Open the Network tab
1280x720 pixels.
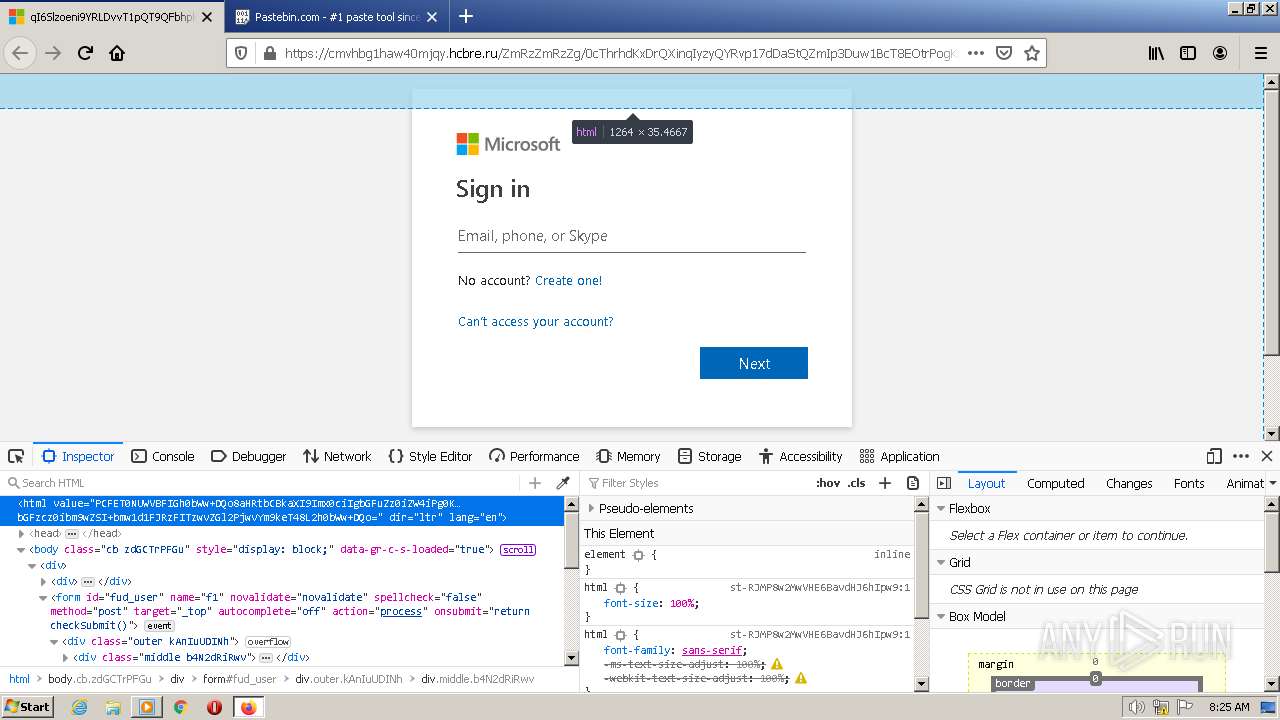[x=337, y=456]
